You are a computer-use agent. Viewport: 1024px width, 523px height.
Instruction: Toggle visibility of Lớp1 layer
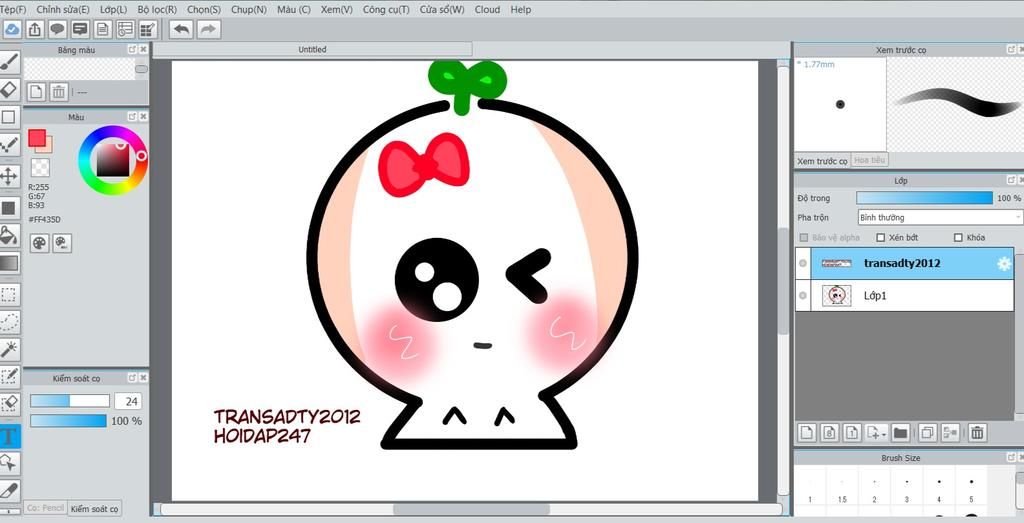803,296
